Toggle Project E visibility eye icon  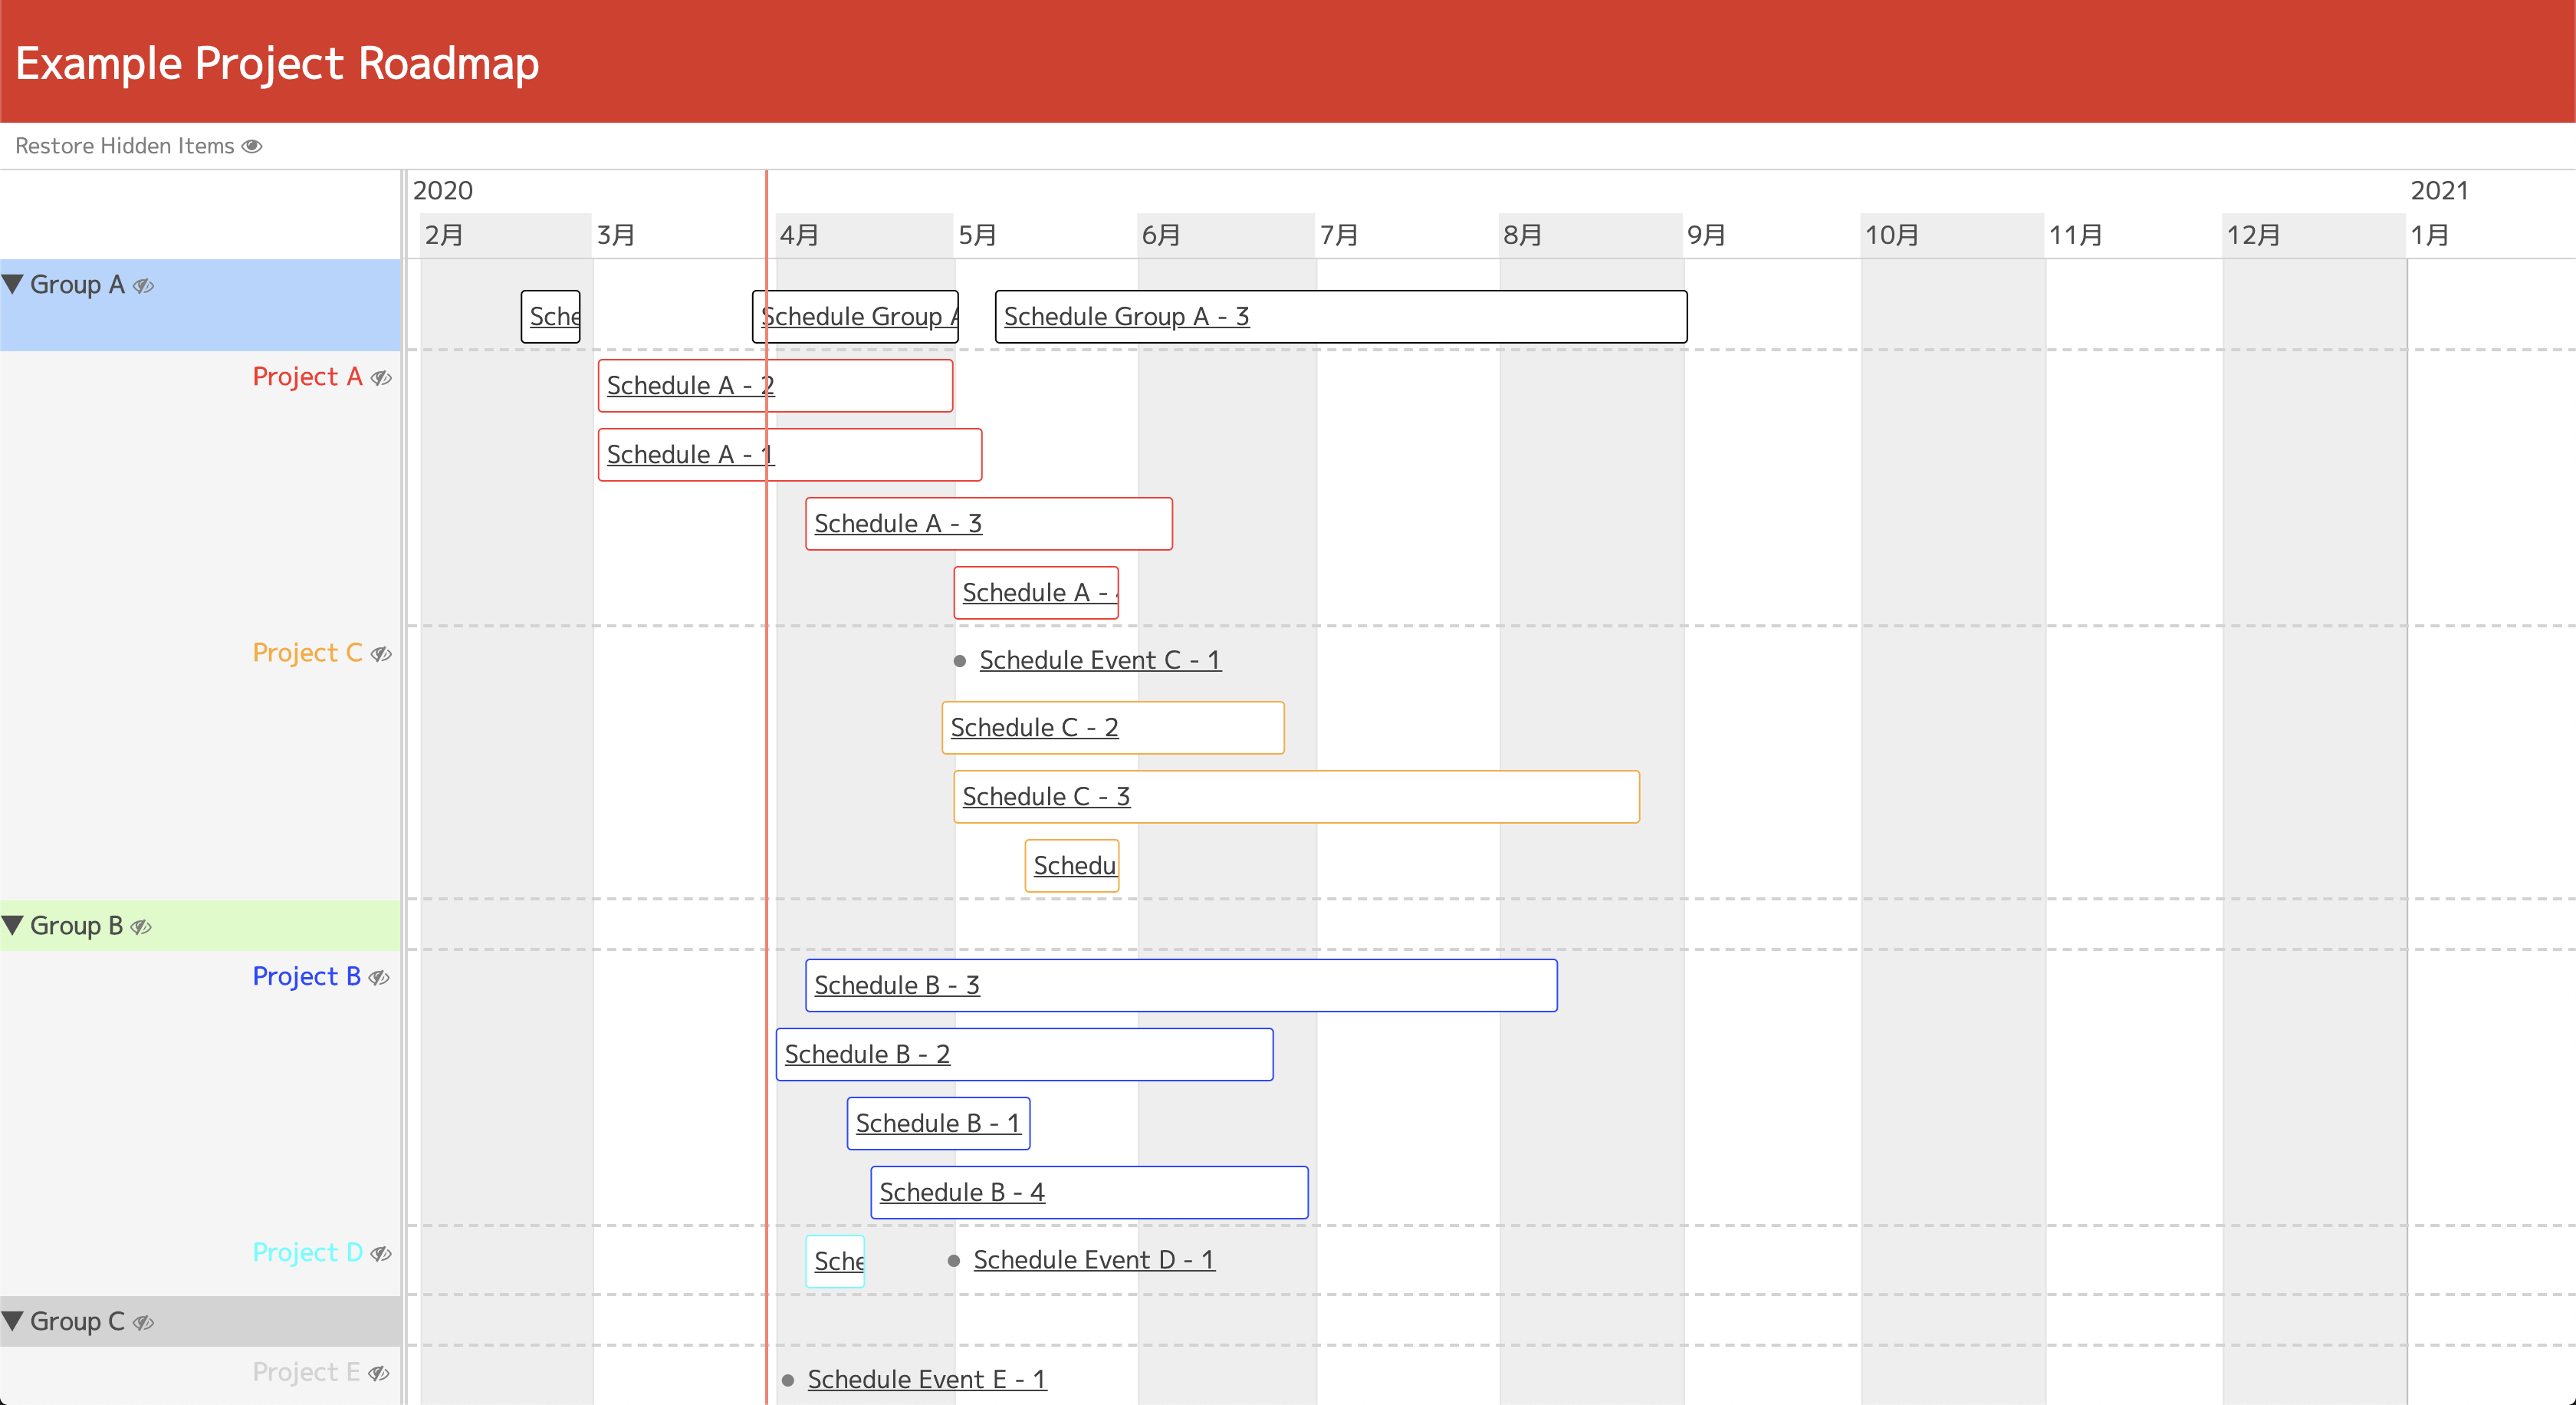[x=379, y=1374]
